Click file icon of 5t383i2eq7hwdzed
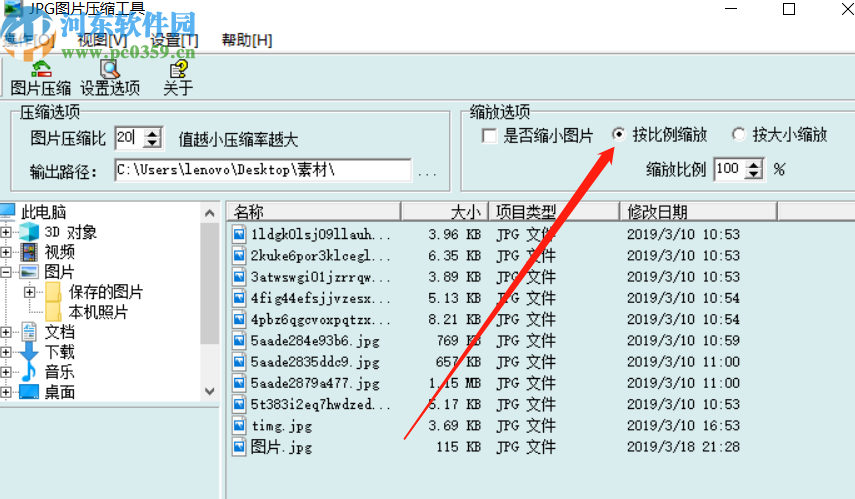Screen dimensions: 855x499 (x=239, y=404)
